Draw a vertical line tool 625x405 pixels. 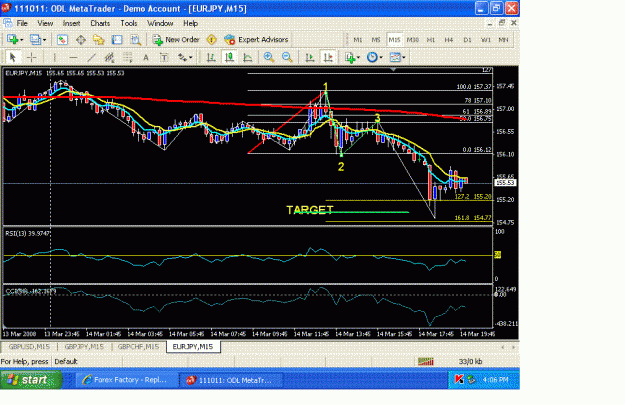click(x=55, y=57)
